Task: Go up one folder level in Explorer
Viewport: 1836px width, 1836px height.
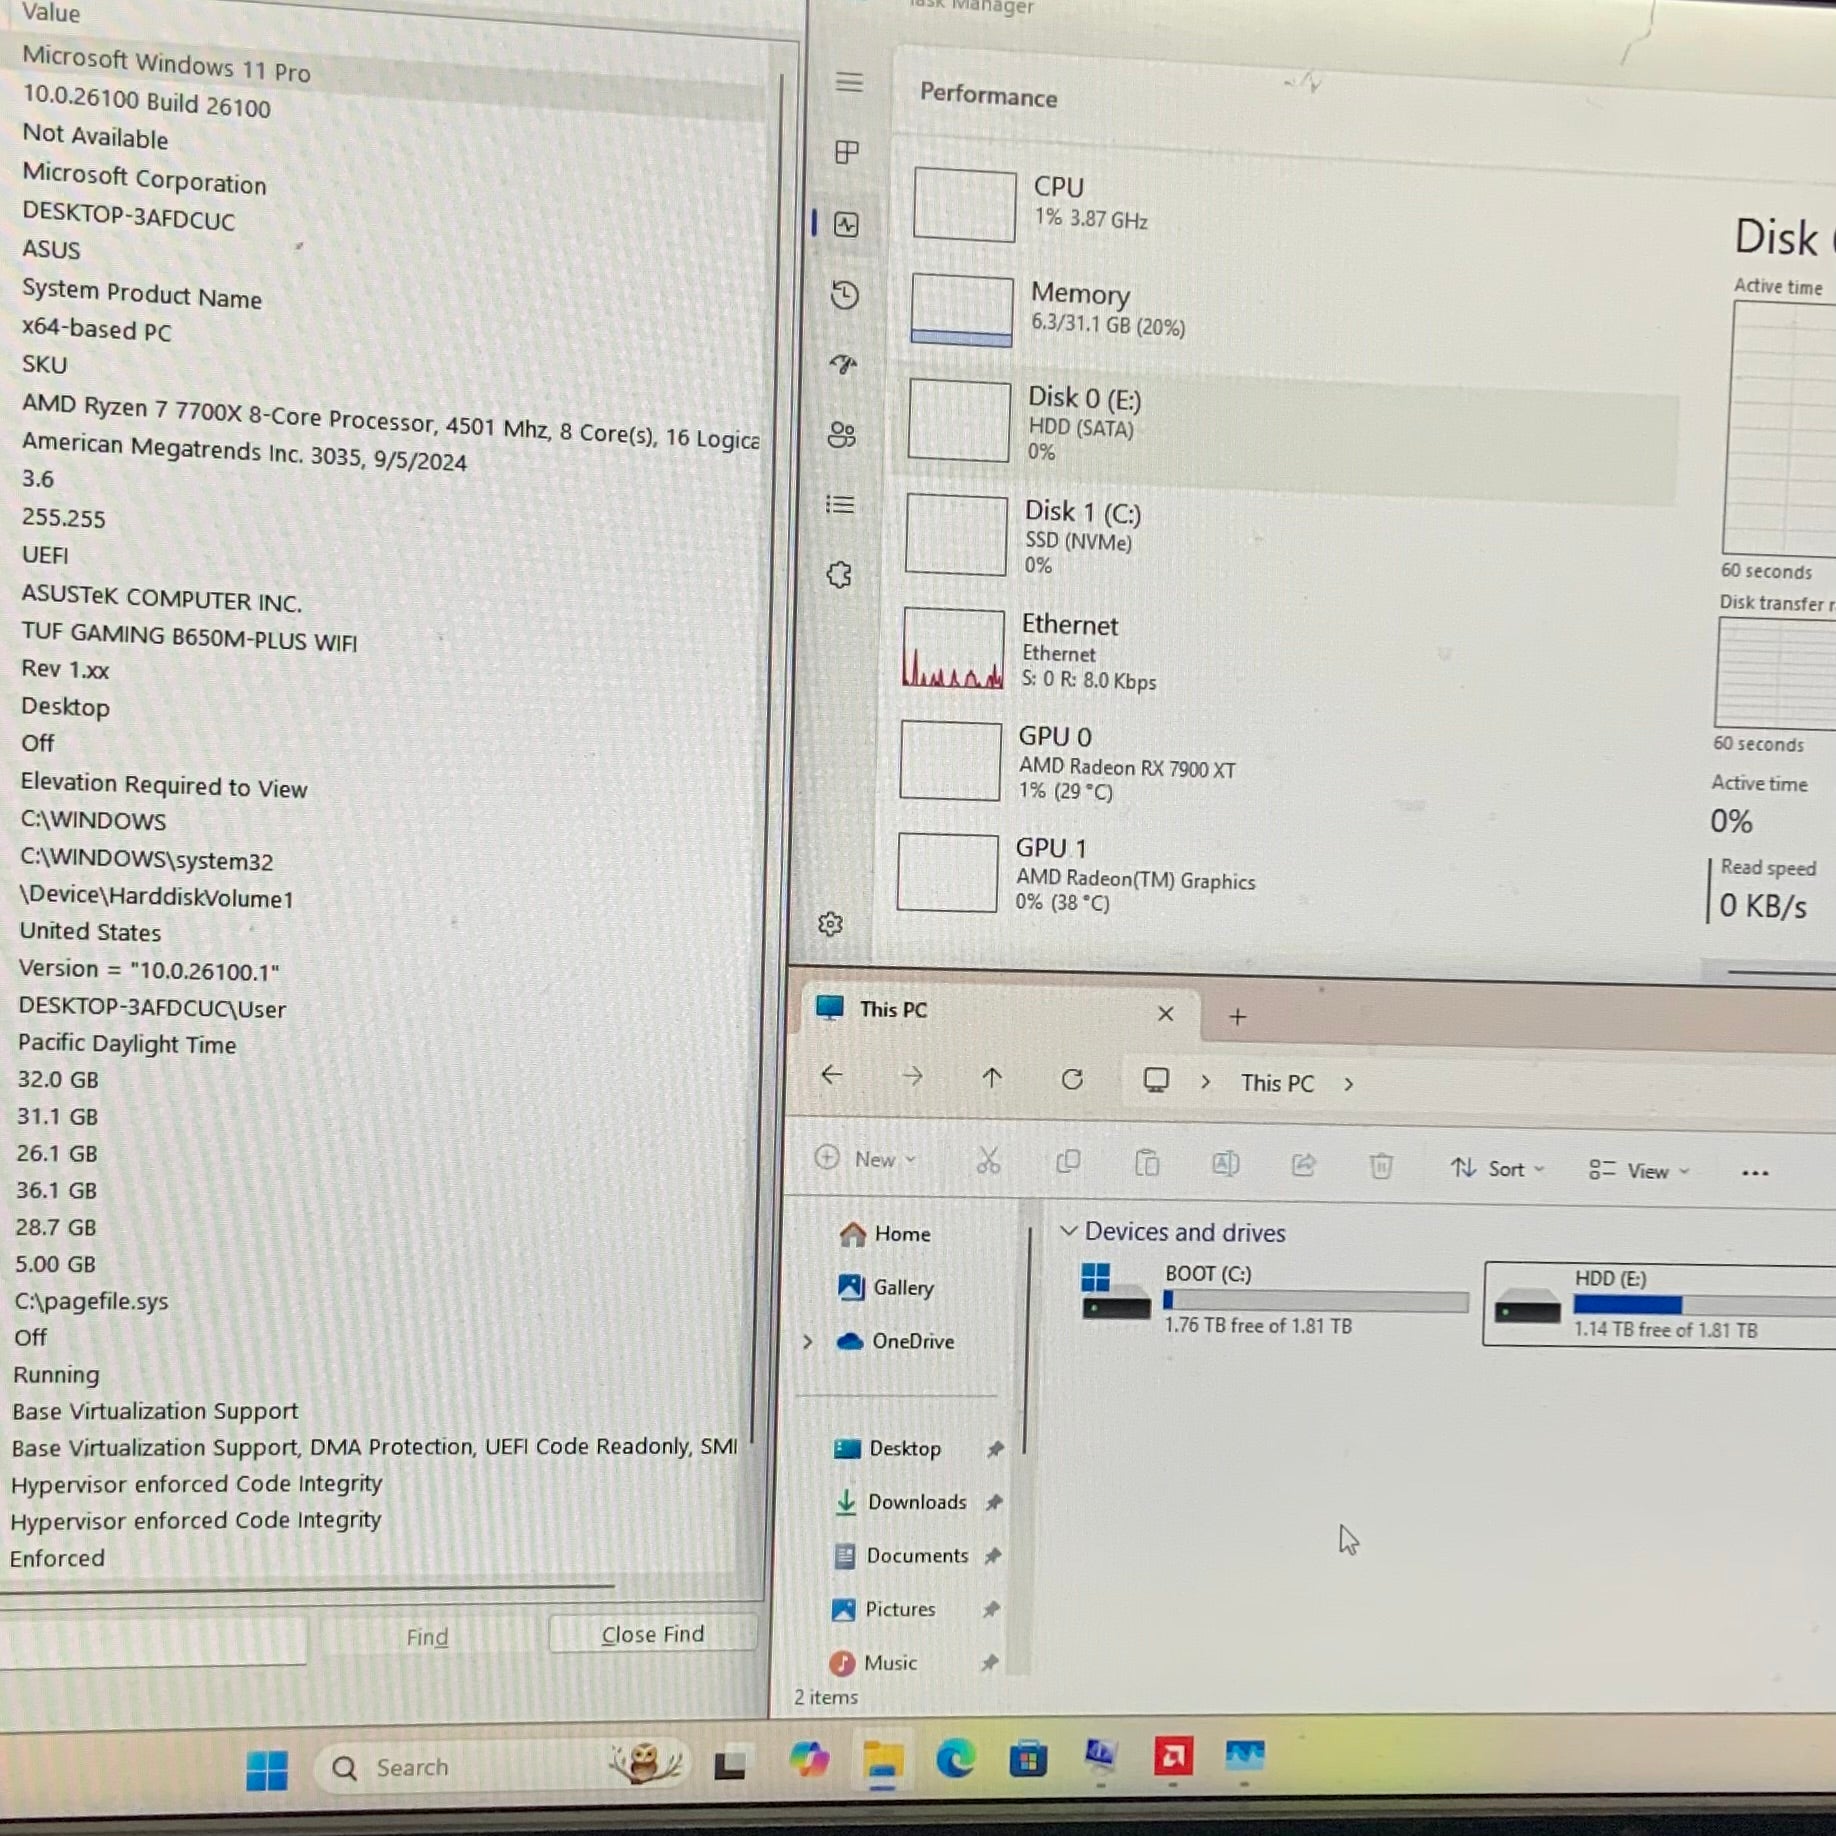Action: (991, 1078)
